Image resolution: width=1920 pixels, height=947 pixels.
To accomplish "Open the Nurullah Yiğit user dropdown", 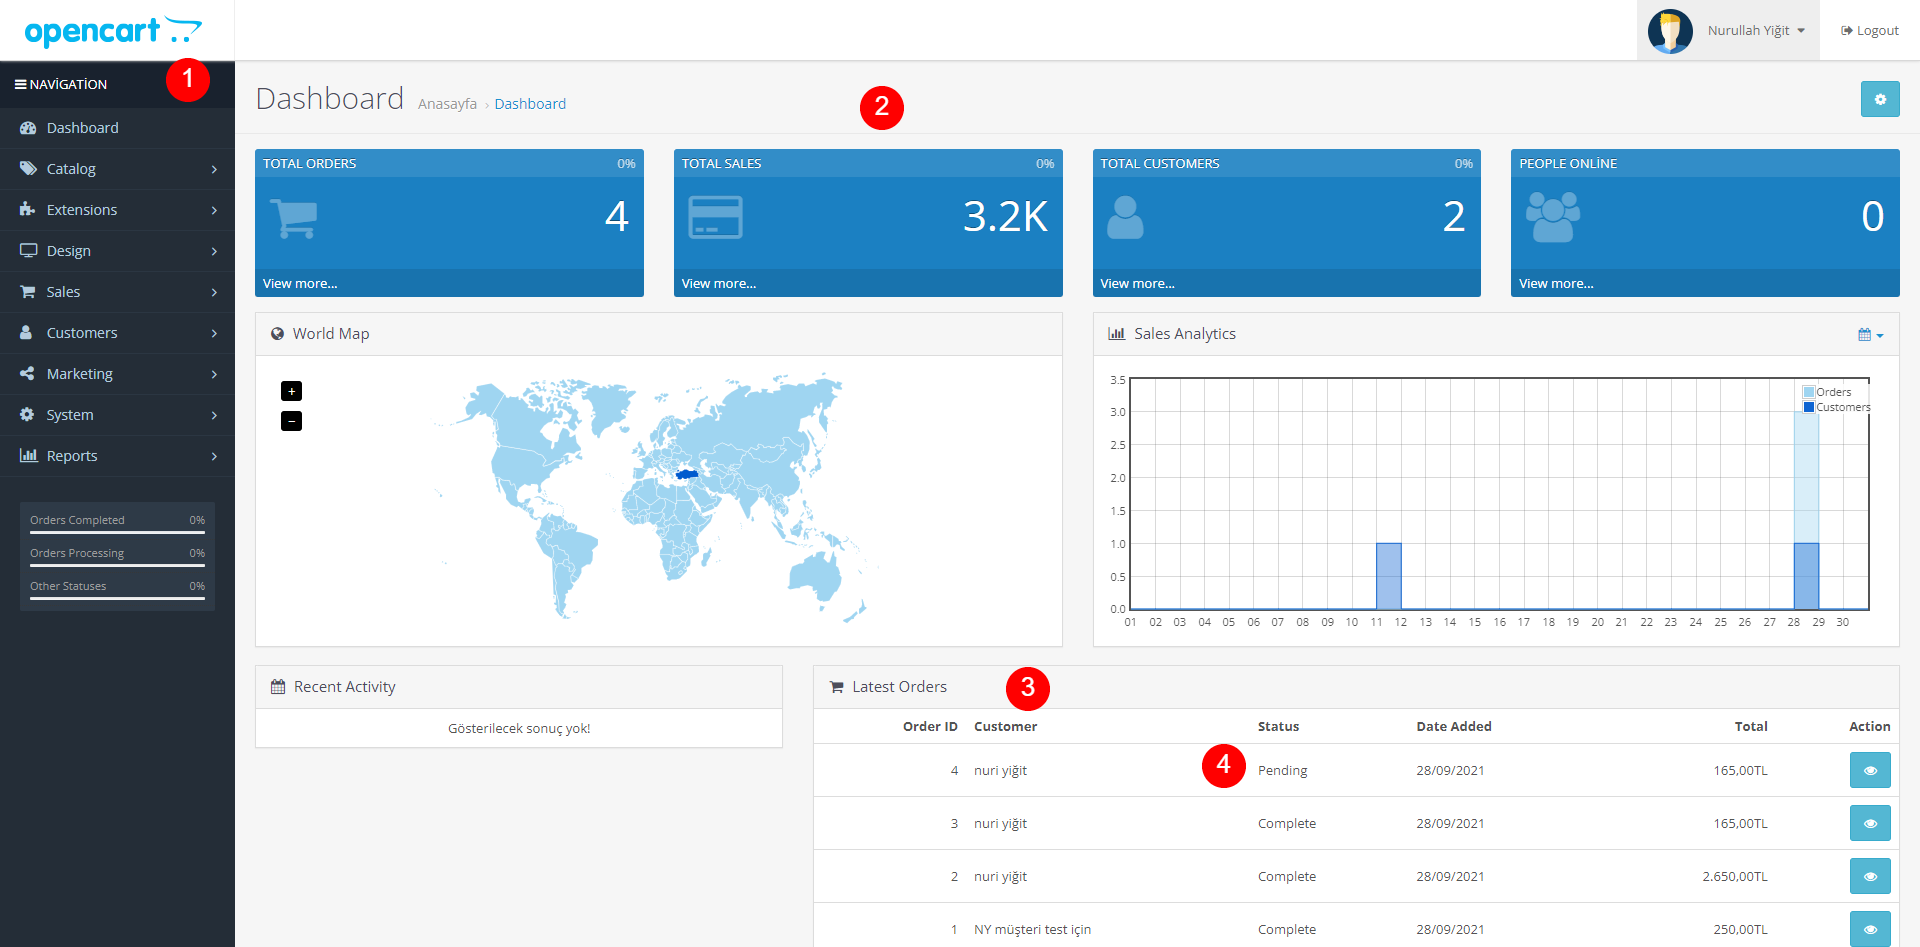I will point(1755,31).
